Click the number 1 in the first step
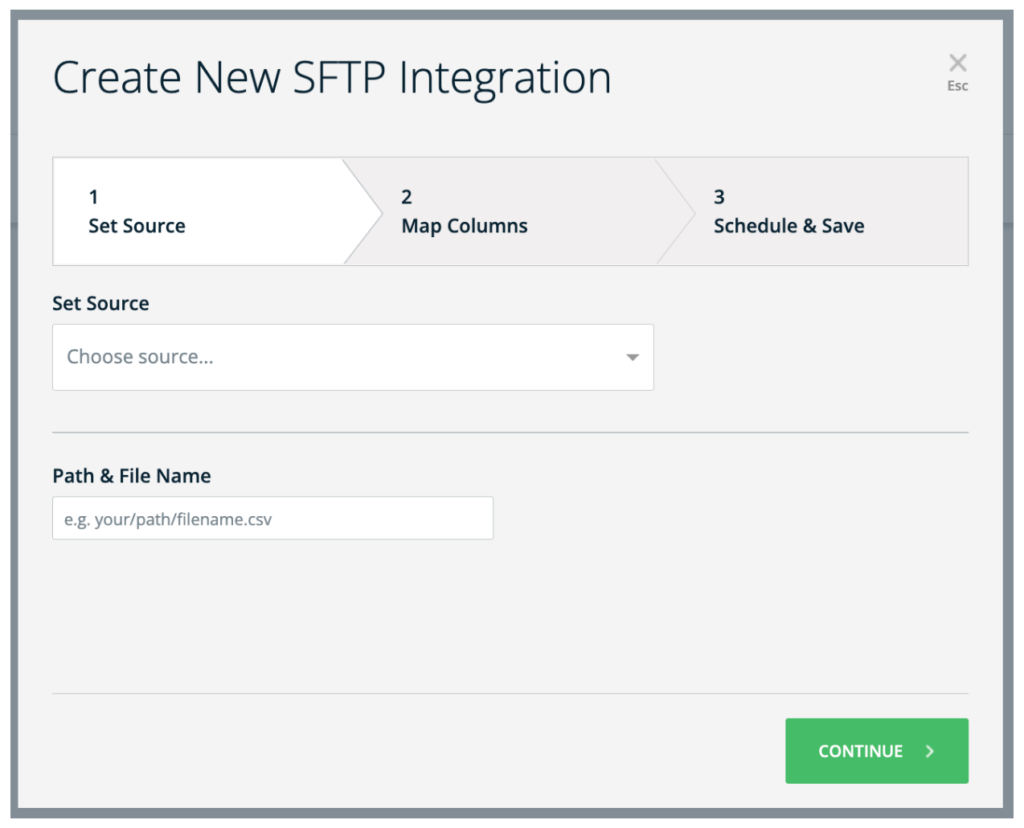The width and height of the screenshot is (1024, 828). tap(94, 197)
